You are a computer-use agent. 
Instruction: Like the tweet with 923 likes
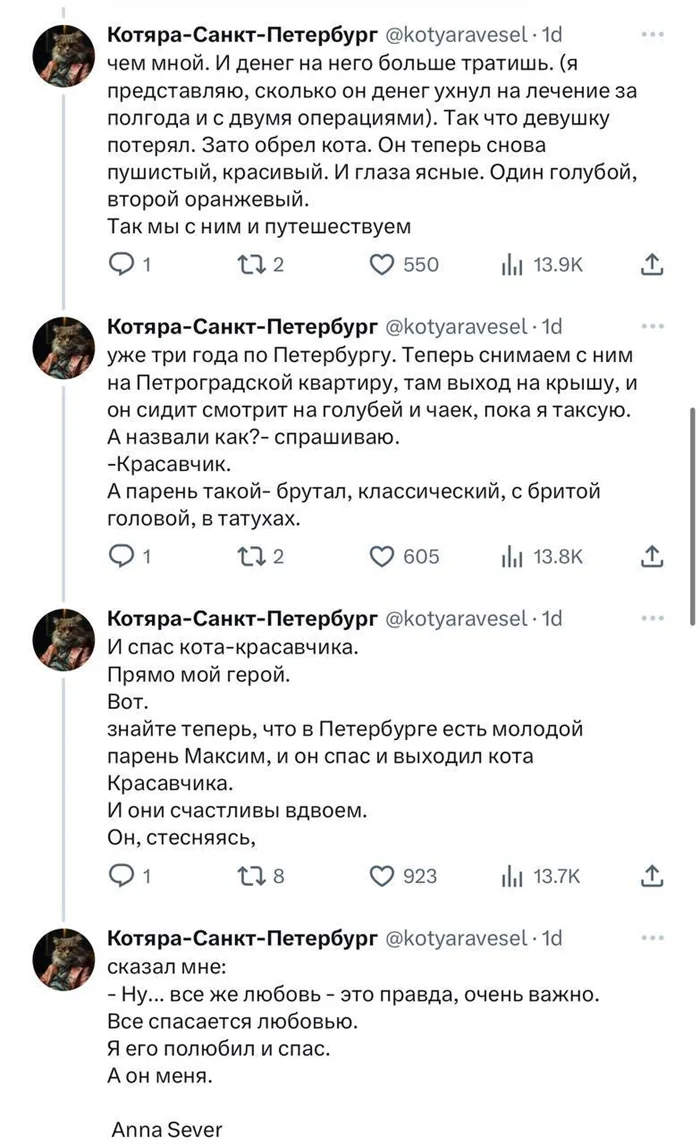381,876
